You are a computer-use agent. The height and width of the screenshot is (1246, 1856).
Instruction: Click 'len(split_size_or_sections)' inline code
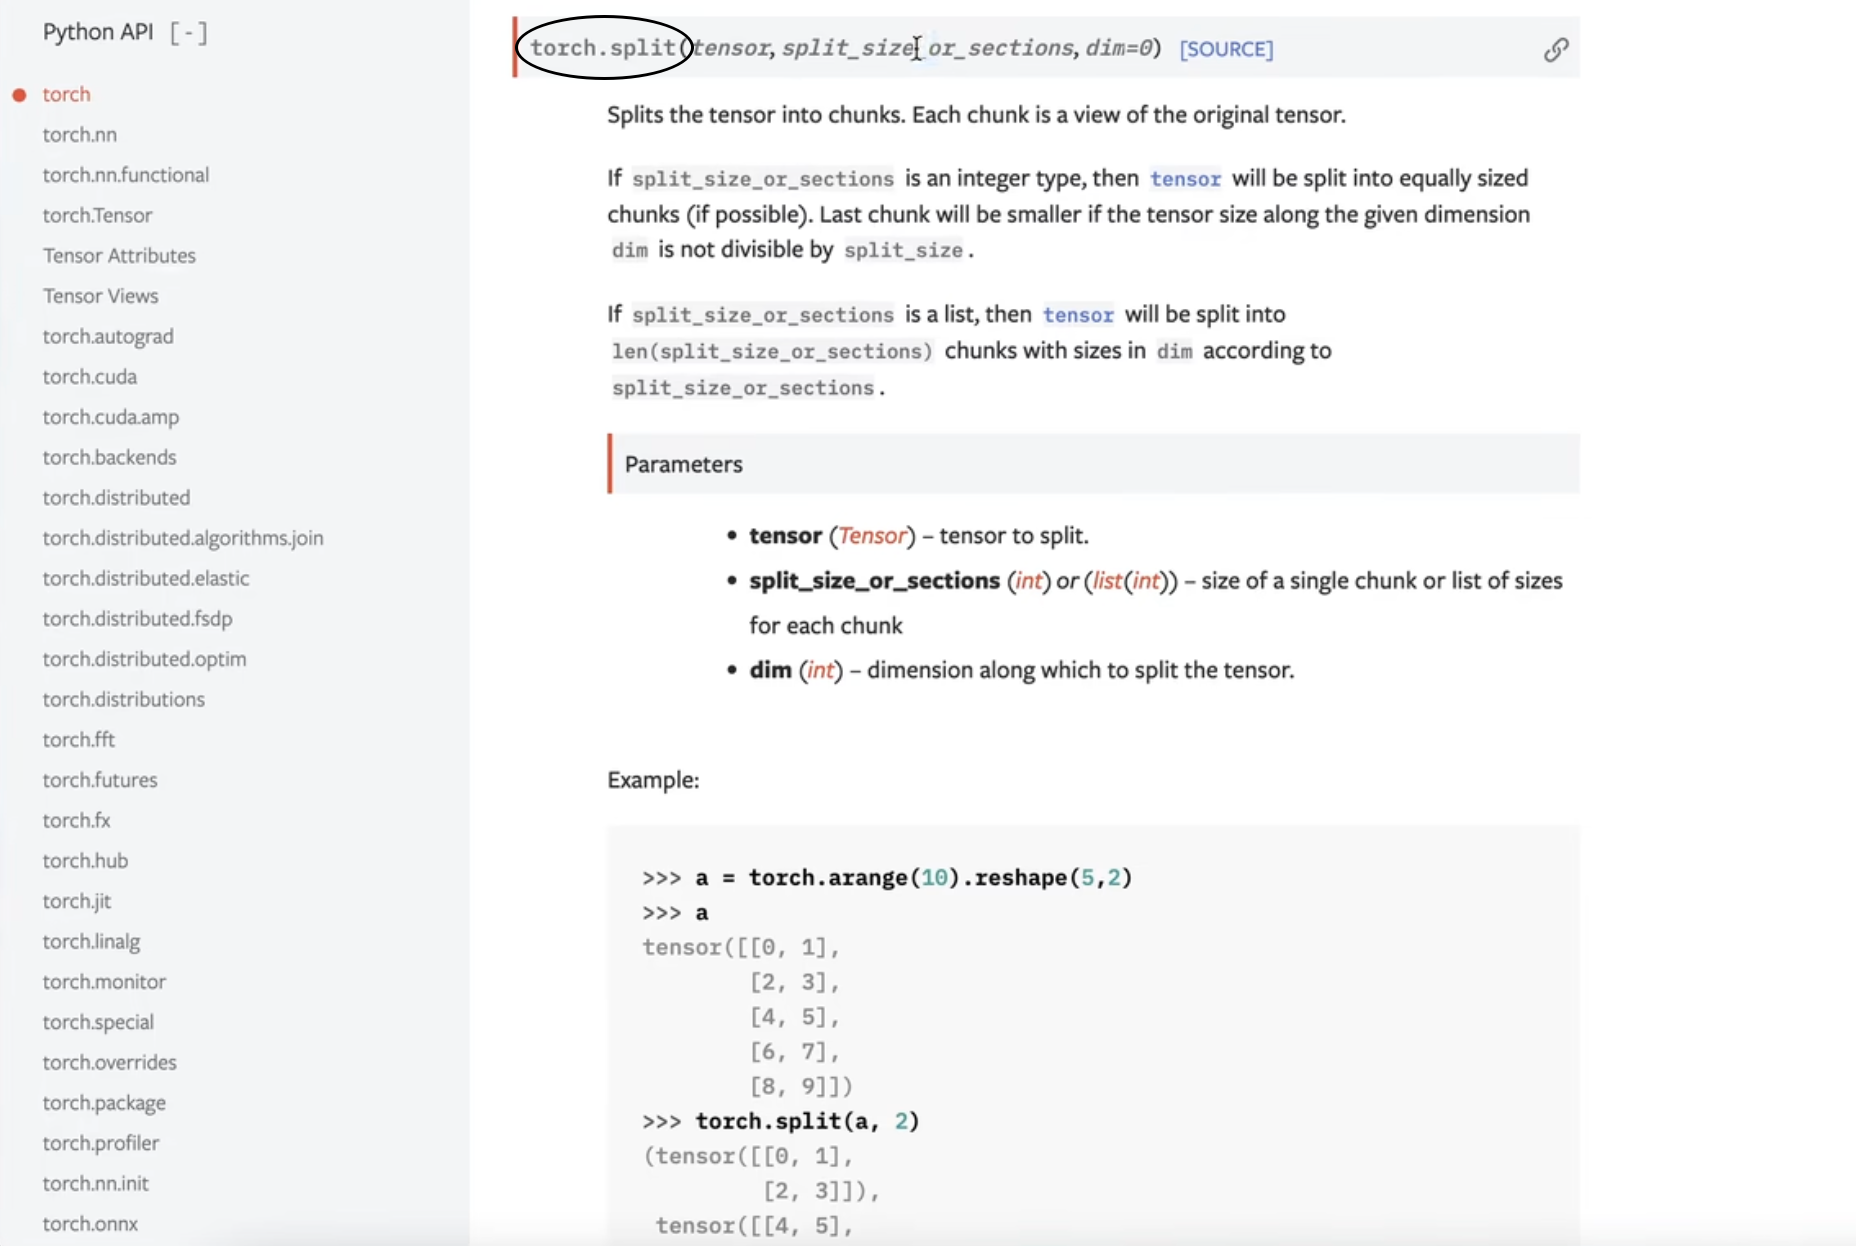click(771, 351)
